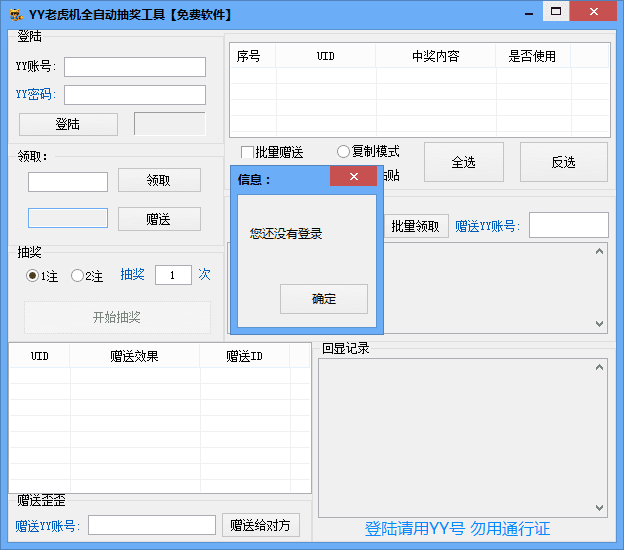Click the 赠送效果 column header
Viewport: 624px width, 550px height.
pyautogui.click(x=135, y=356)
